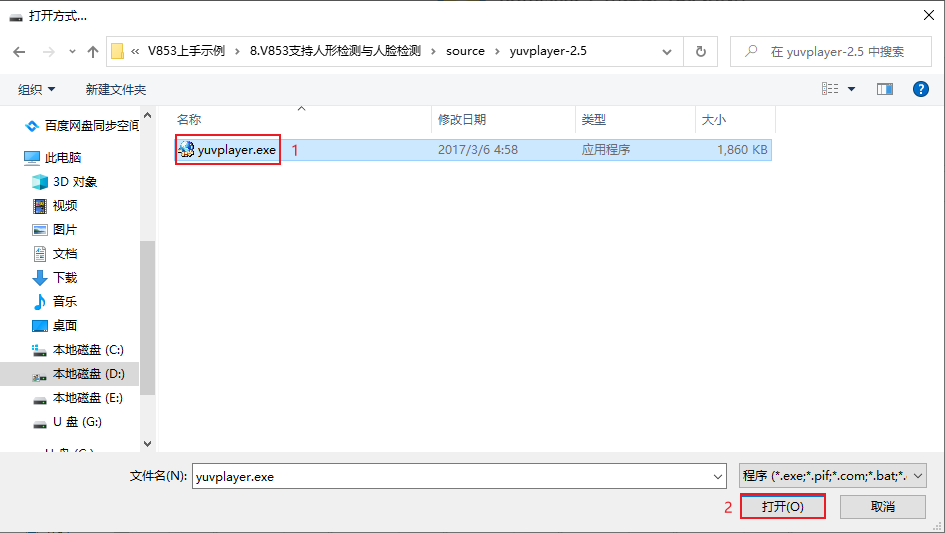Sort by 类型 column header
Screen dimensions: 945x533
coord(594,119)
